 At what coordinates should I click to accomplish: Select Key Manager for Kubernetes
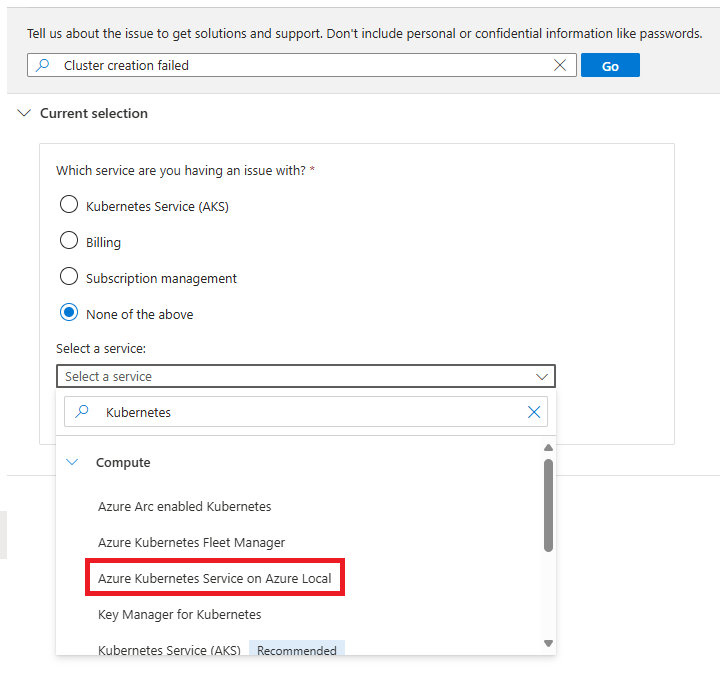tap(179, 614)
